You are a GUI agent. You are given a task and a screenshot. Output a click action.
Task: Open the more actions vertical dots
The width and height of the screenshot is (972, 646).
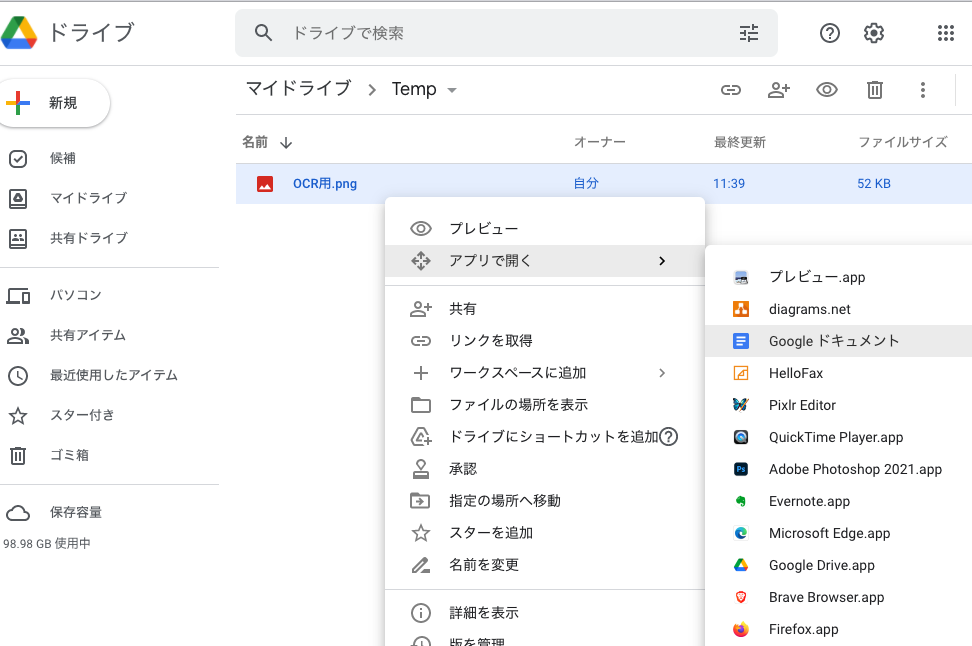(x=922, y=90)
